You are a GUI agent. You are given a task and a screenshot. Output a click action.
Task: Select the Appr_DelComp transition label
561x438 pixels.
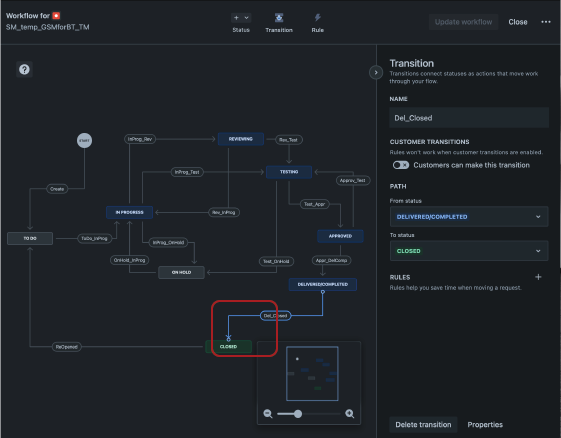point(332,261)
